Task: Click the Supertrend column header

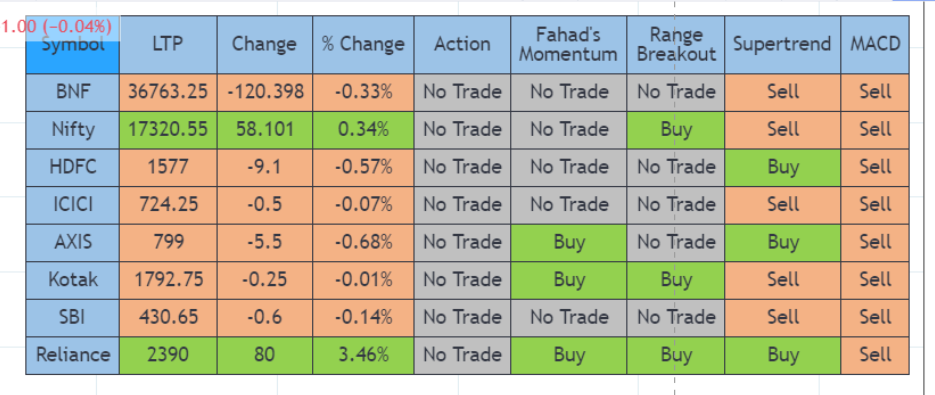Action: [x=783, y=45]
